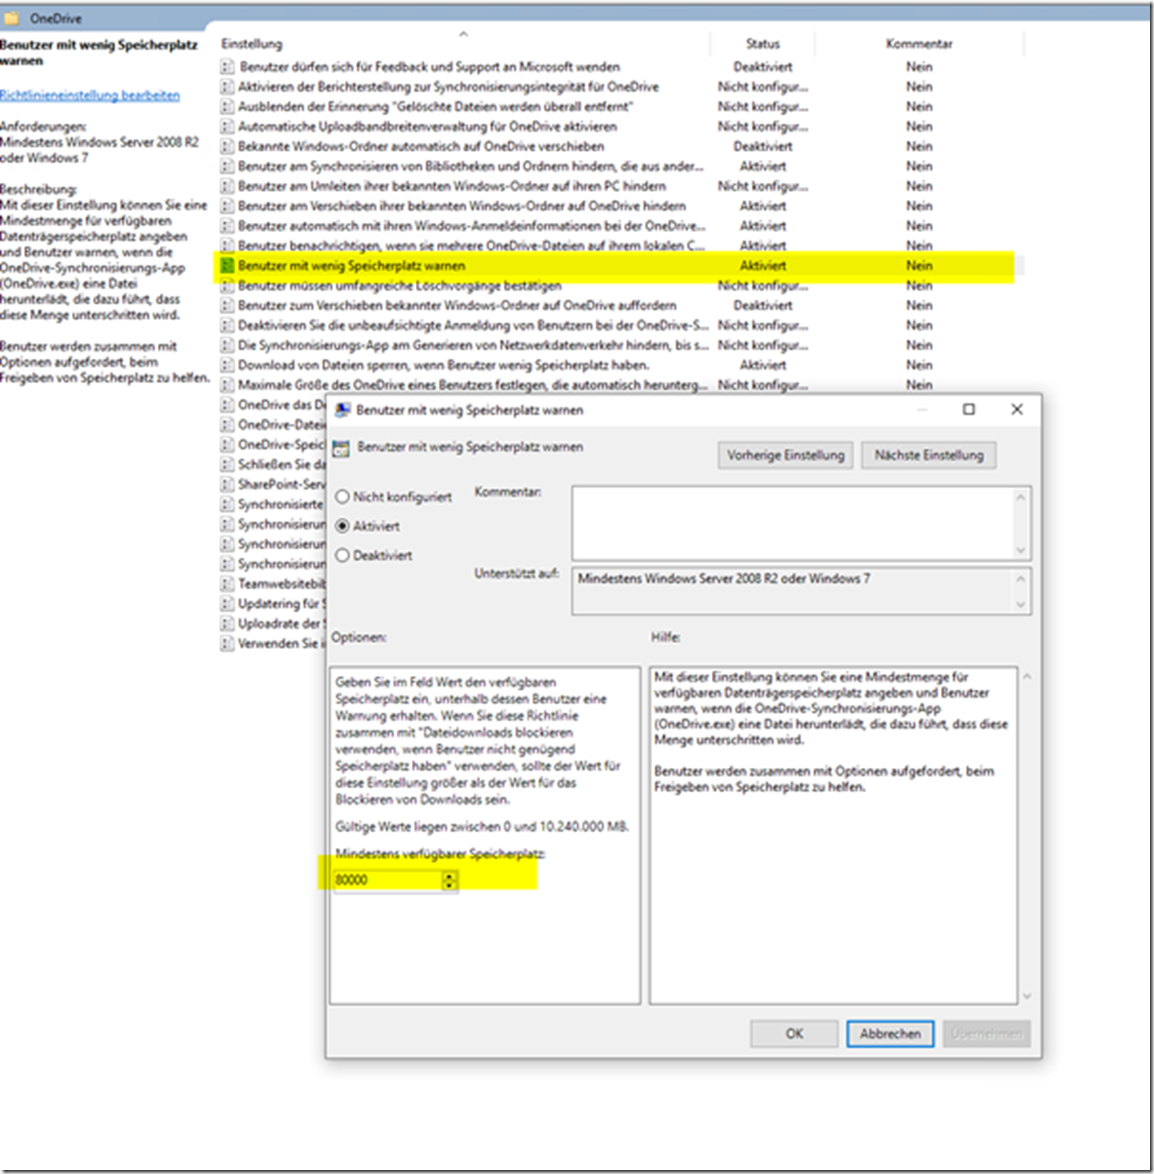Click policy icon of 'Benutzer am Verschieben' row
This screenshot has height=1174, width=1154.
tap(227, 206)
